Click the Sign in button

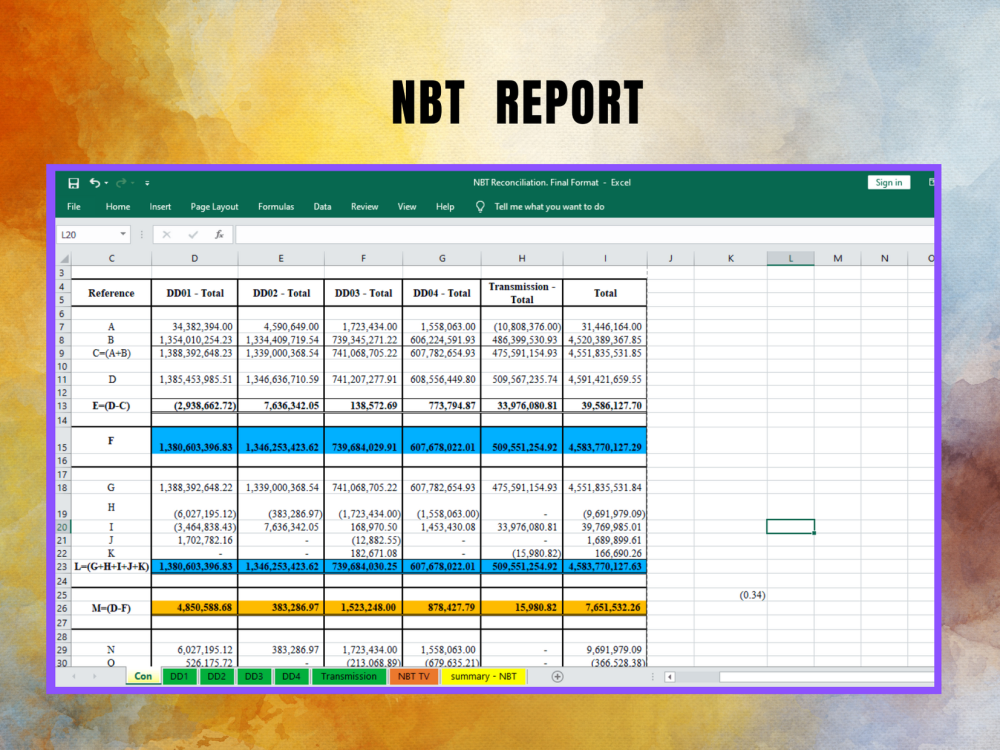coord(888,182)
